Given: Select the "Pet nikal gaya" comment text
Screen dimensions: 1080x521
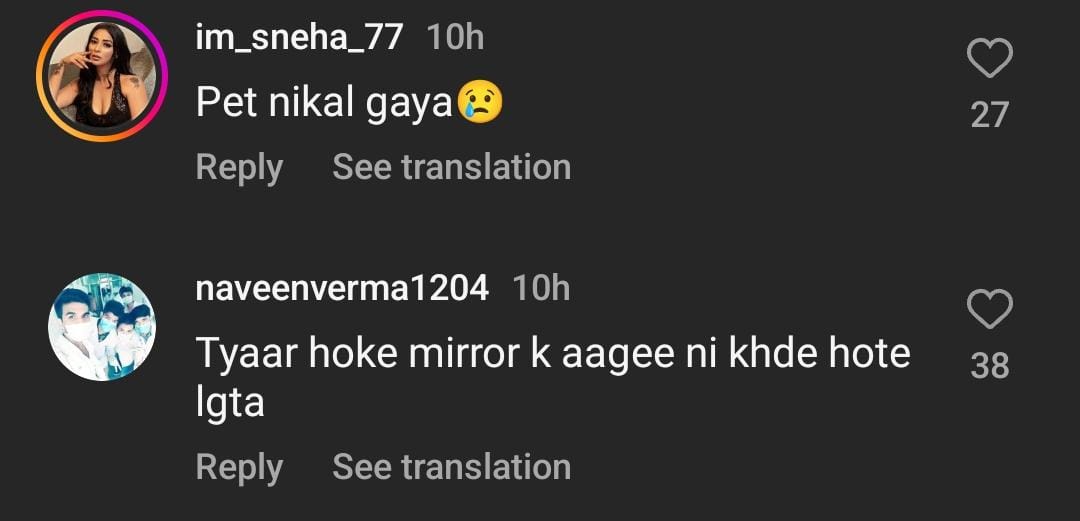Looking at the screenshot, I should (325, 103).
